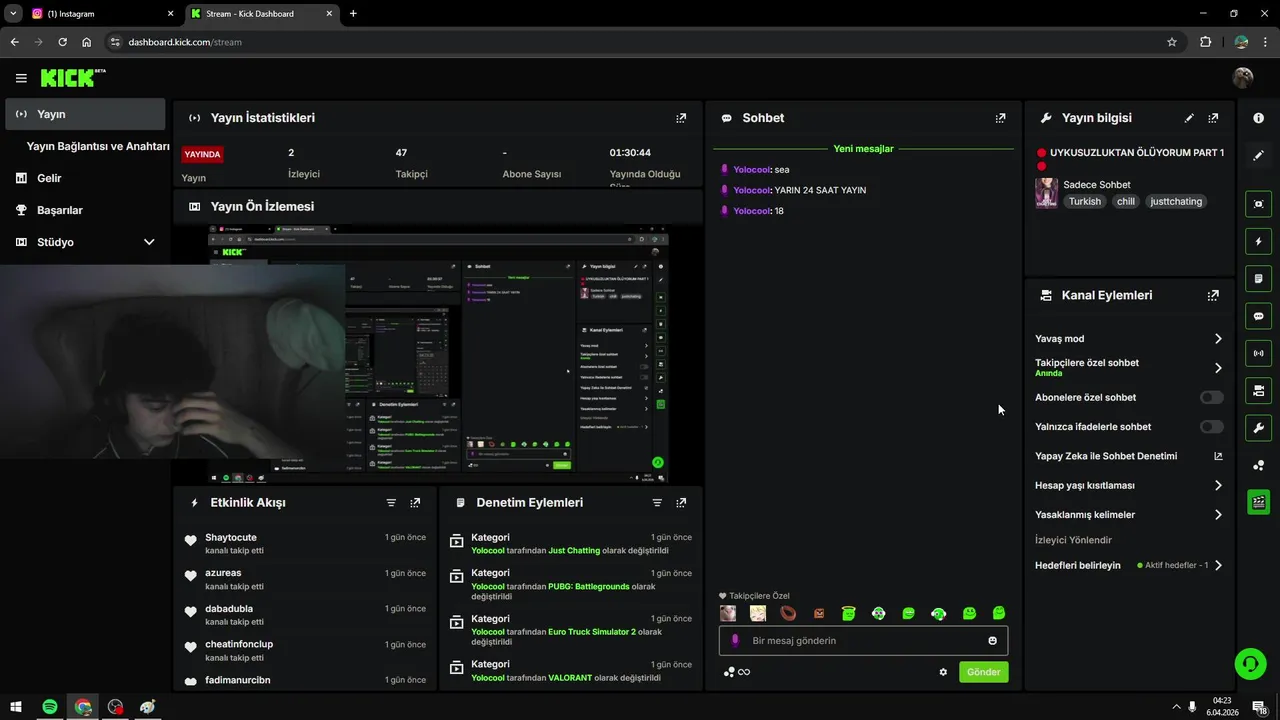The height and width of the screenshot is (720, 1280).
Task: Click the Turkish tag chip
Action: tap(1084, 201)
